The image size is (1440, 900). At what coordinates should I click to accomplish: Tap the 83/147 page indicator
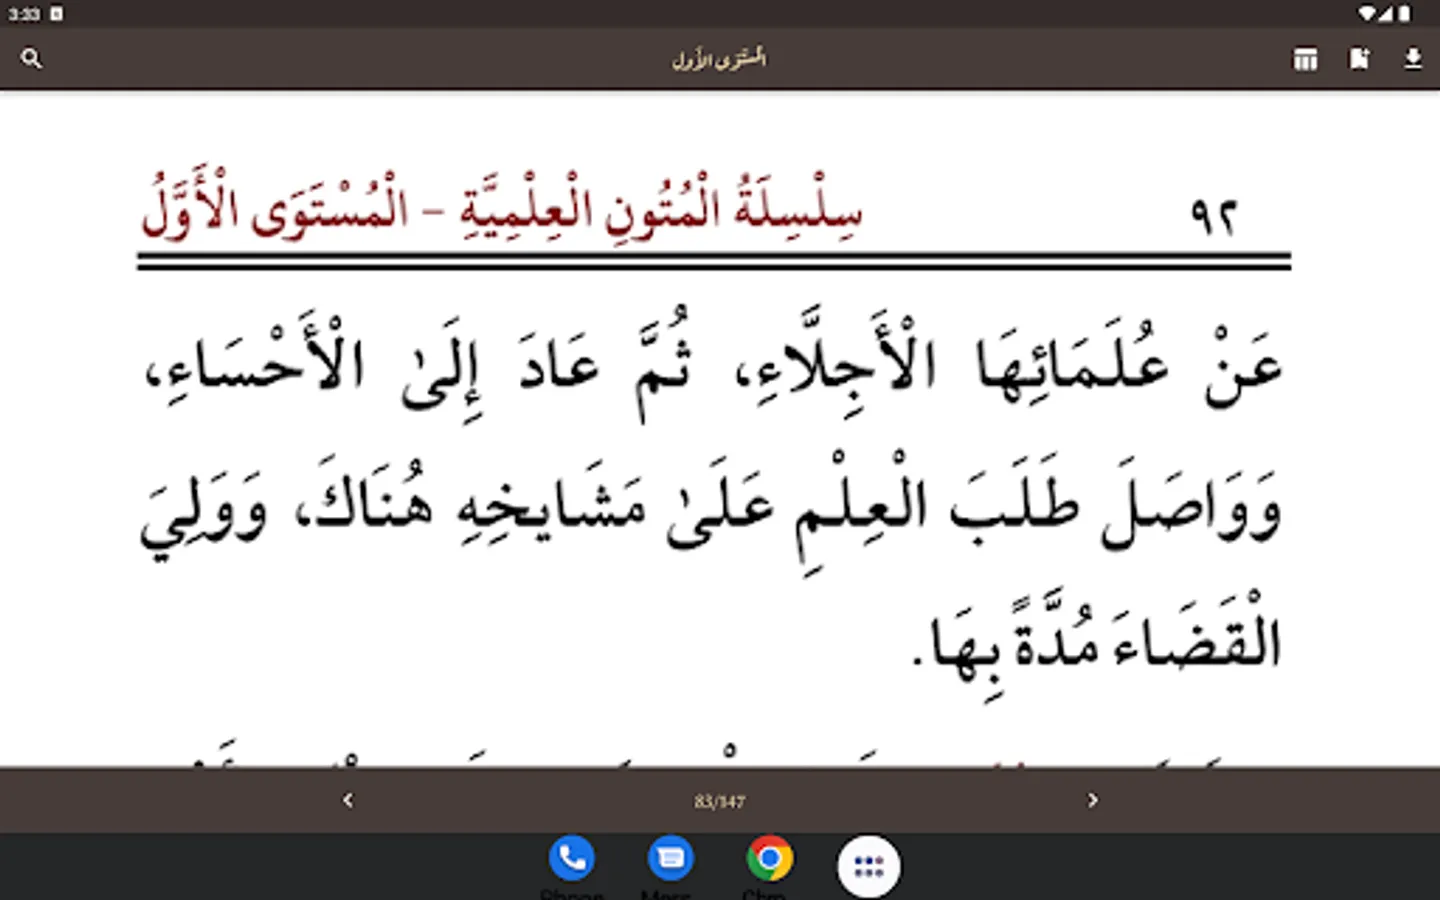(x=720, y=801)
